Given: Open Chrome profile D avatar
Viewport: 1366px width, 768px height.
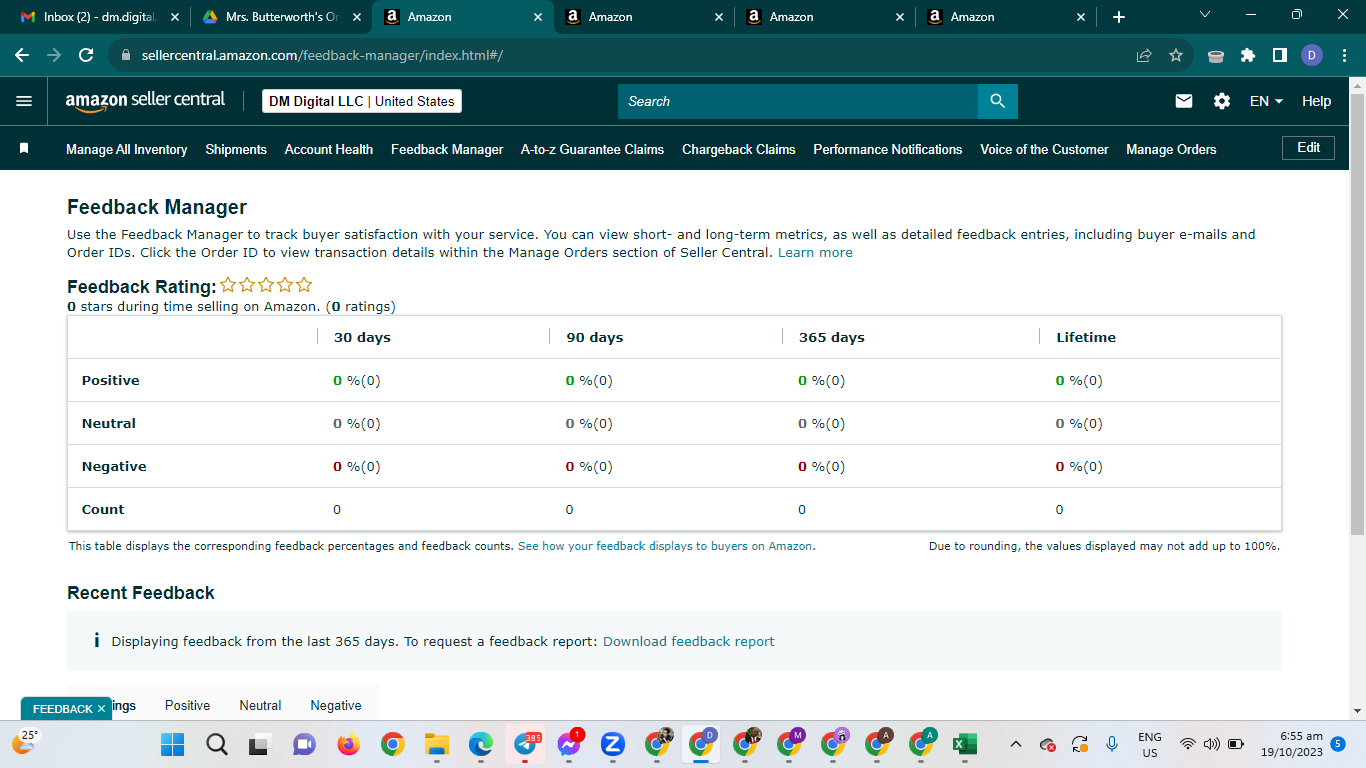Looking at the screenshot, I should click(1312, 55).
